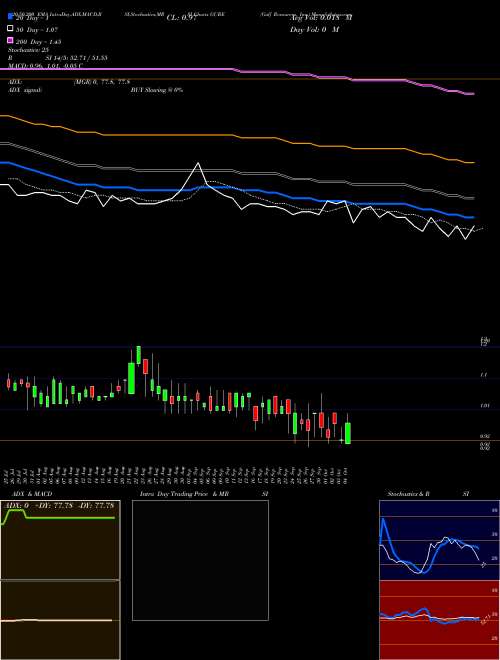
Task: Open the green ADX line chart panel
Action: (60, 540)
